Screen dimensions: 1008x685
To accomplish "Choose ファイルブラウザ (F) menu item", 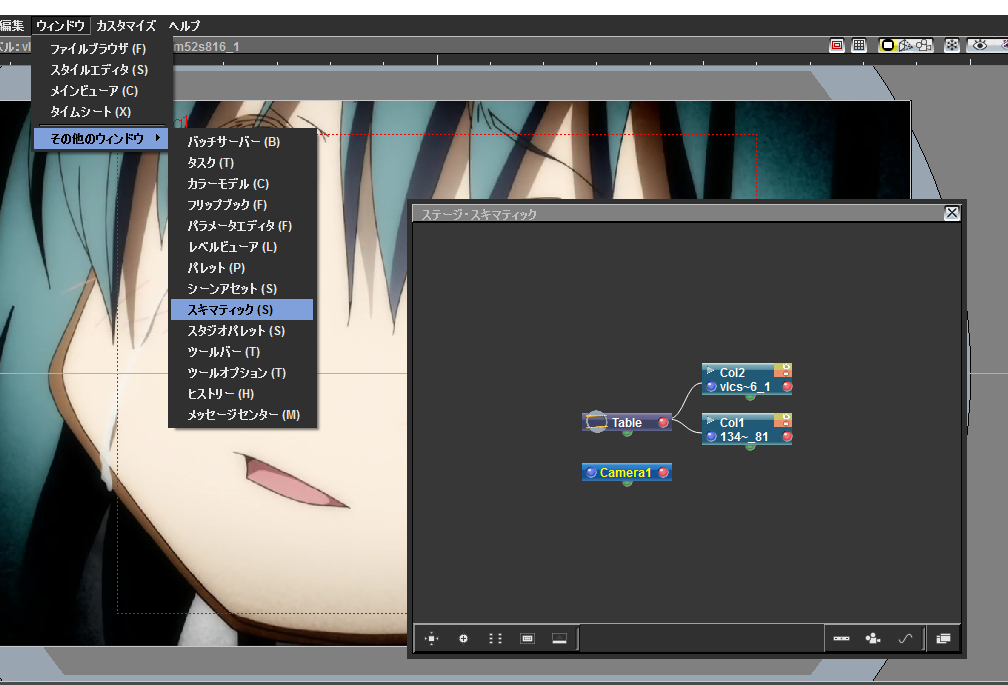I will point(102,48).
